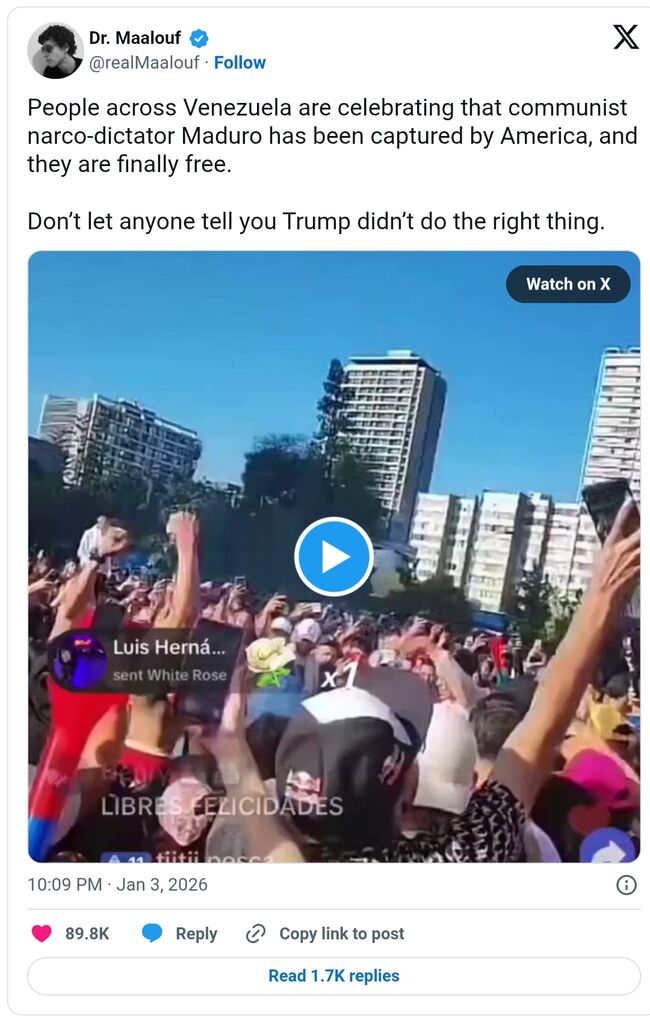Click the chain link copy icon
Image resolution: width=650 pixels, height=1020 pixels.
[255, 933]
